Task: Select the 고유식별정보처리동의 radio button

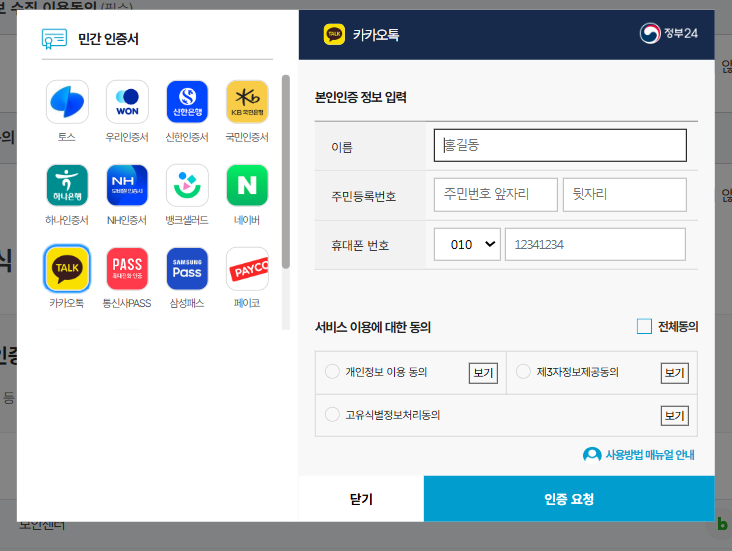Action: tap(332, 414)
